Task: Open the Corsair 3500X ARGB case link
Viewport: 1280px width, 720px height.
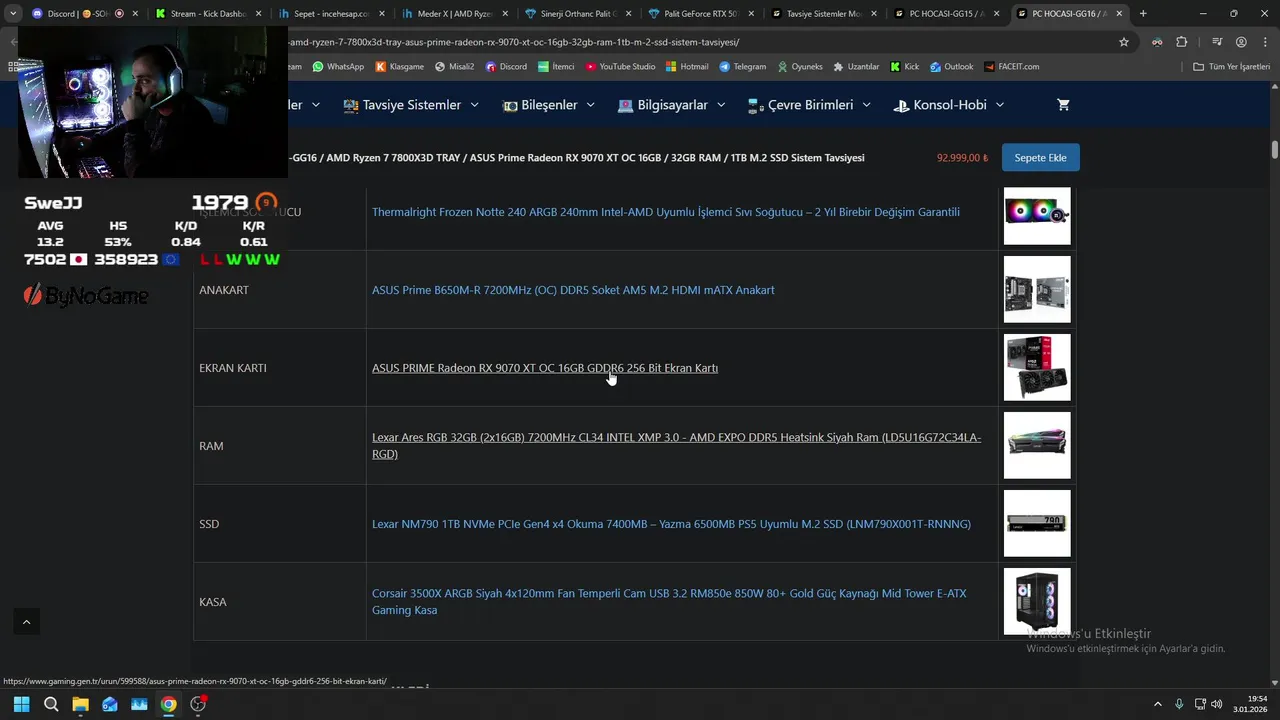Action: (x=669, y=602)
